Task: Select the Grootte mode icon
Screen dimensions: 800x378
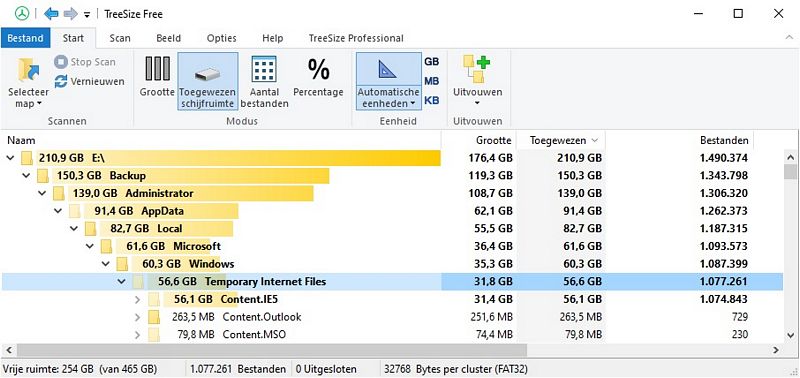Action: [x=157, y=69]
